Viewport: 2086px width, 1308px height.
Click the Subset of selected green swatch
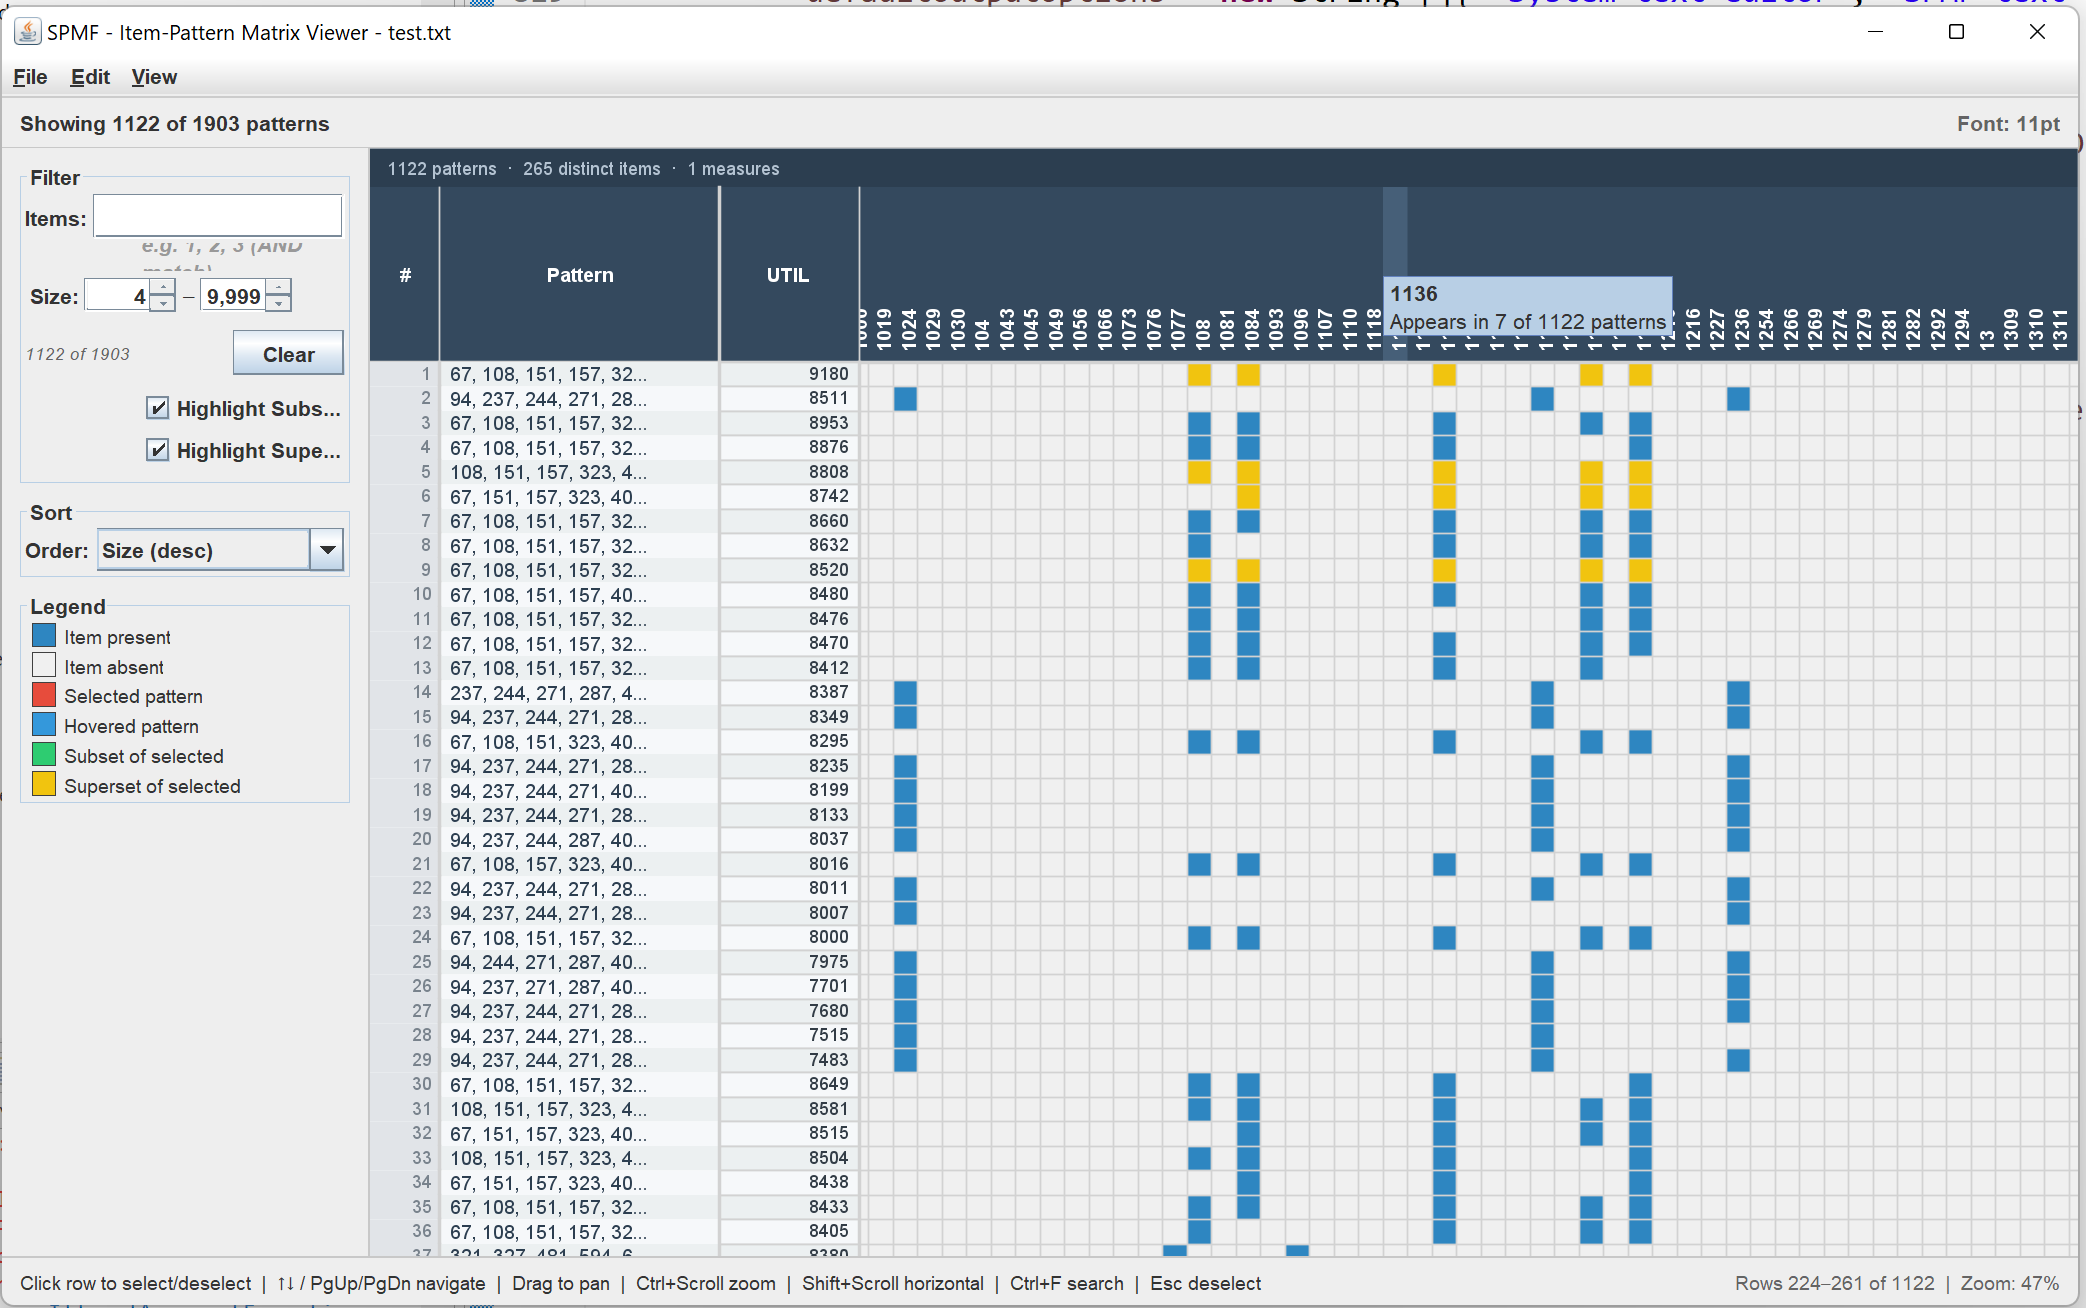tap(44, 755)
